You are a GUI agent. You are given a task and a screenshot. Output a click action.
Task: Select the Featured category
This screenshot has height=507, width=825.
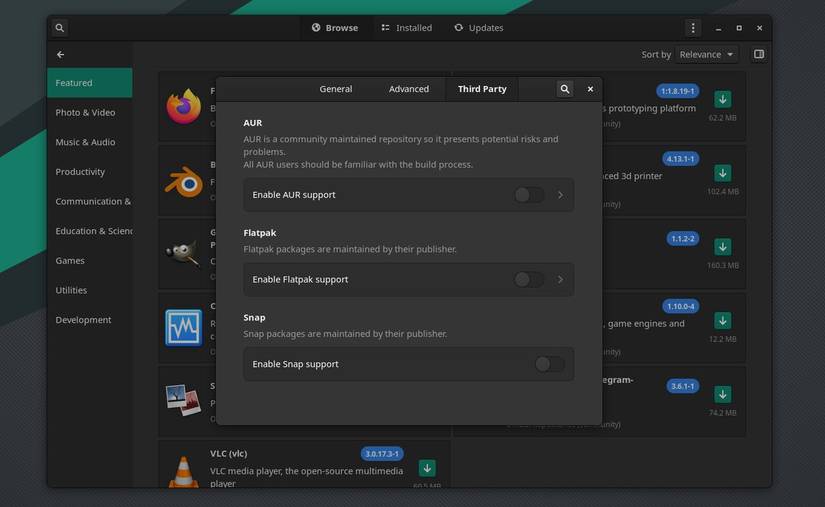pos(89,83)
